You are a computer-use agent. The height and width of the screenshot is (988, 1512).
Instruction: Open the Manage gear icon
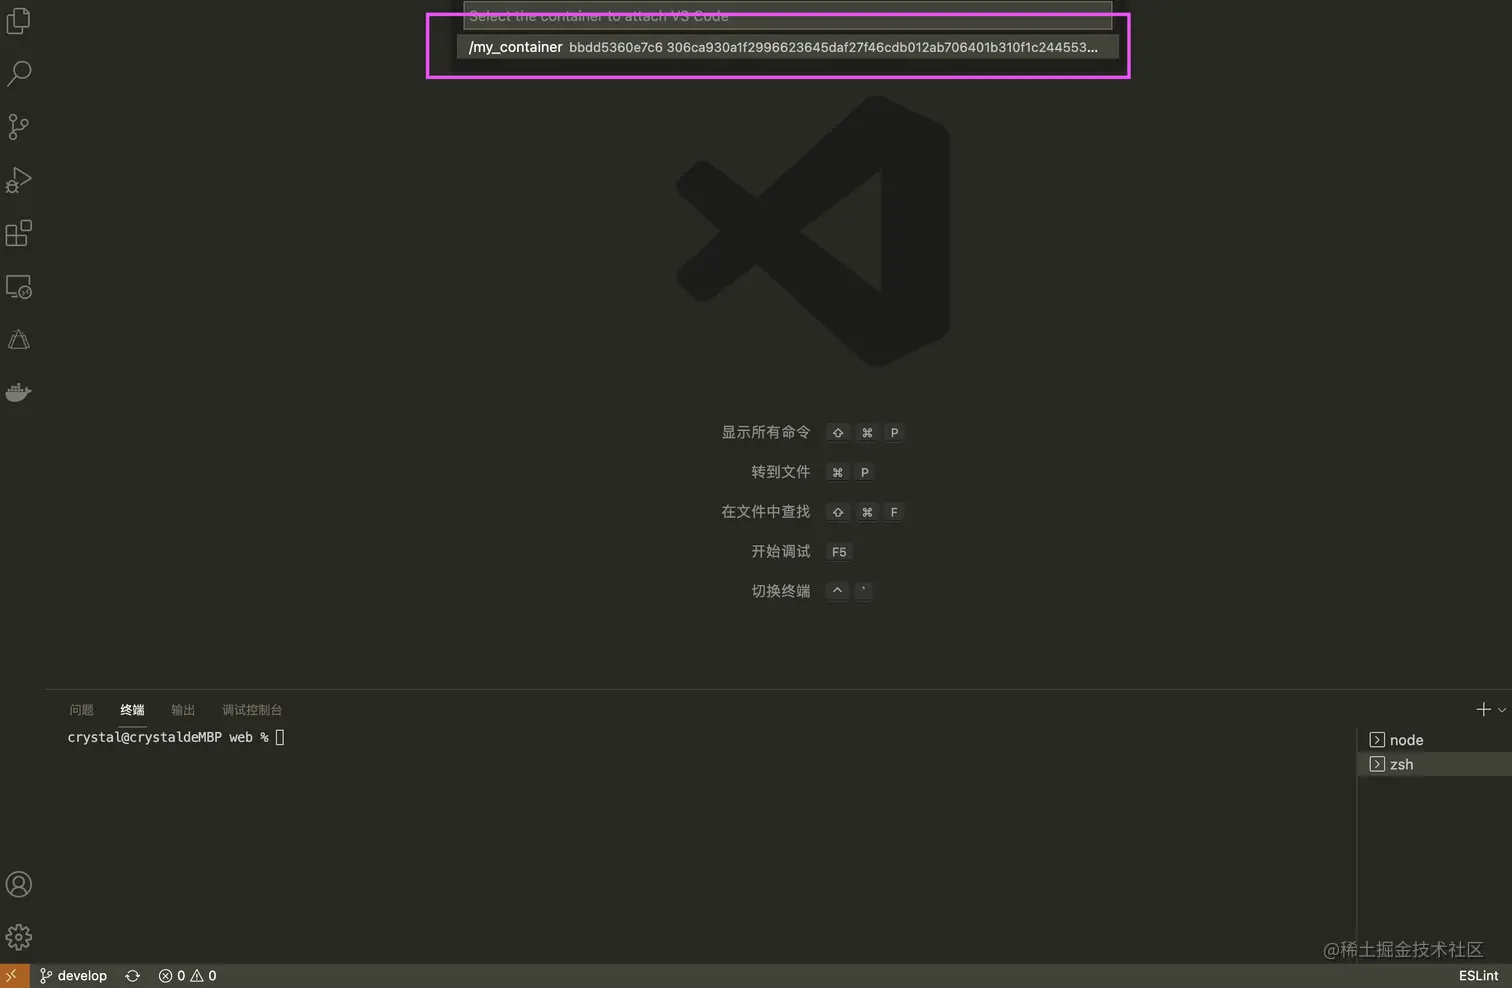pyautogui.click(x=18, y=937)
